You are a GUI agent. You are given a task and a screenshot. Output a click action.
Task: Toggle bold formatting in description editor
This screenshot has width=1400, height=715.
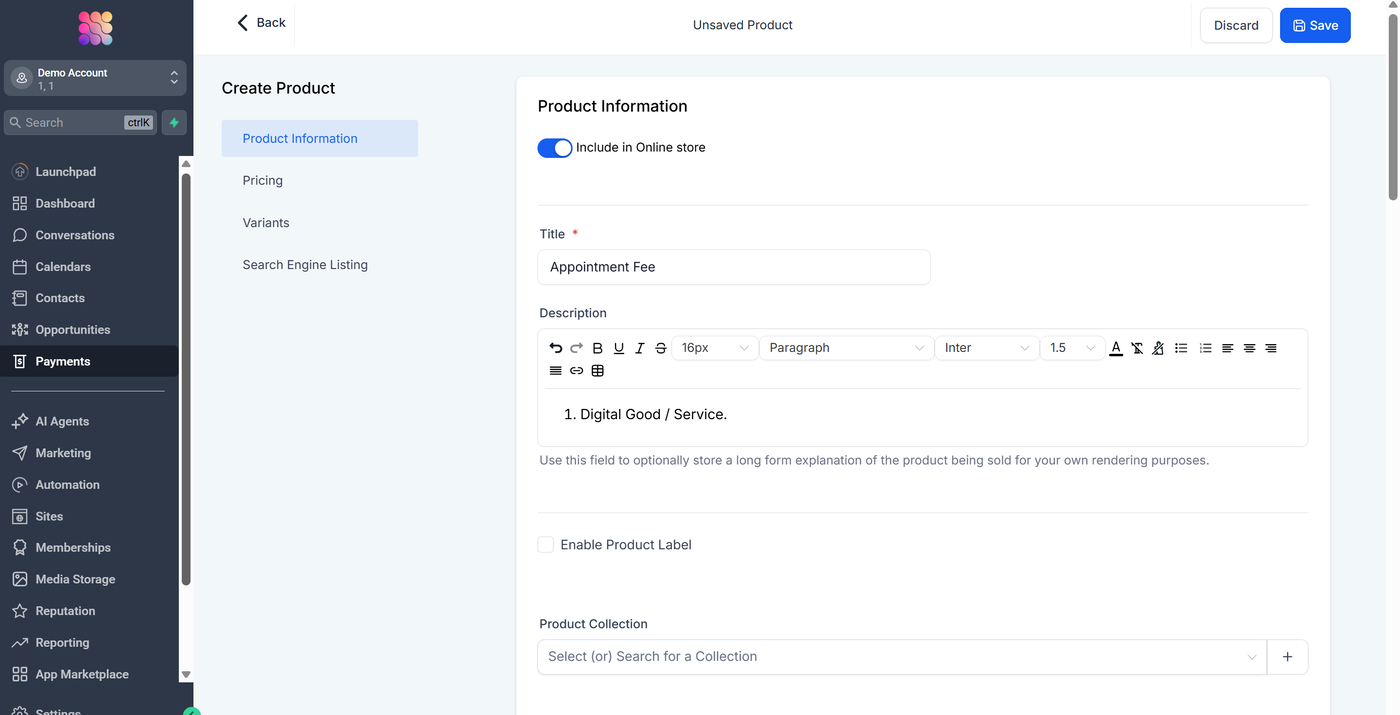point(598,348)
